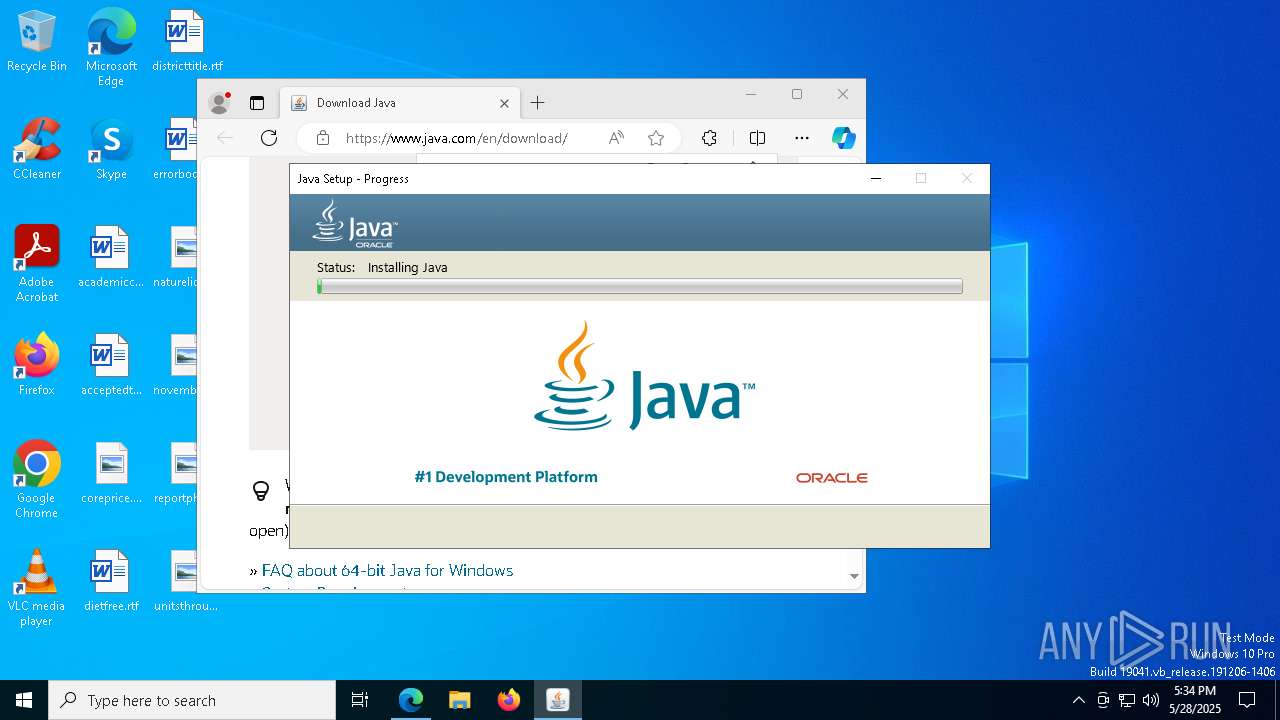Click the Java installation progress bar
The image size is (1280, 720).
pyautogui.click(x=640, y=286)
